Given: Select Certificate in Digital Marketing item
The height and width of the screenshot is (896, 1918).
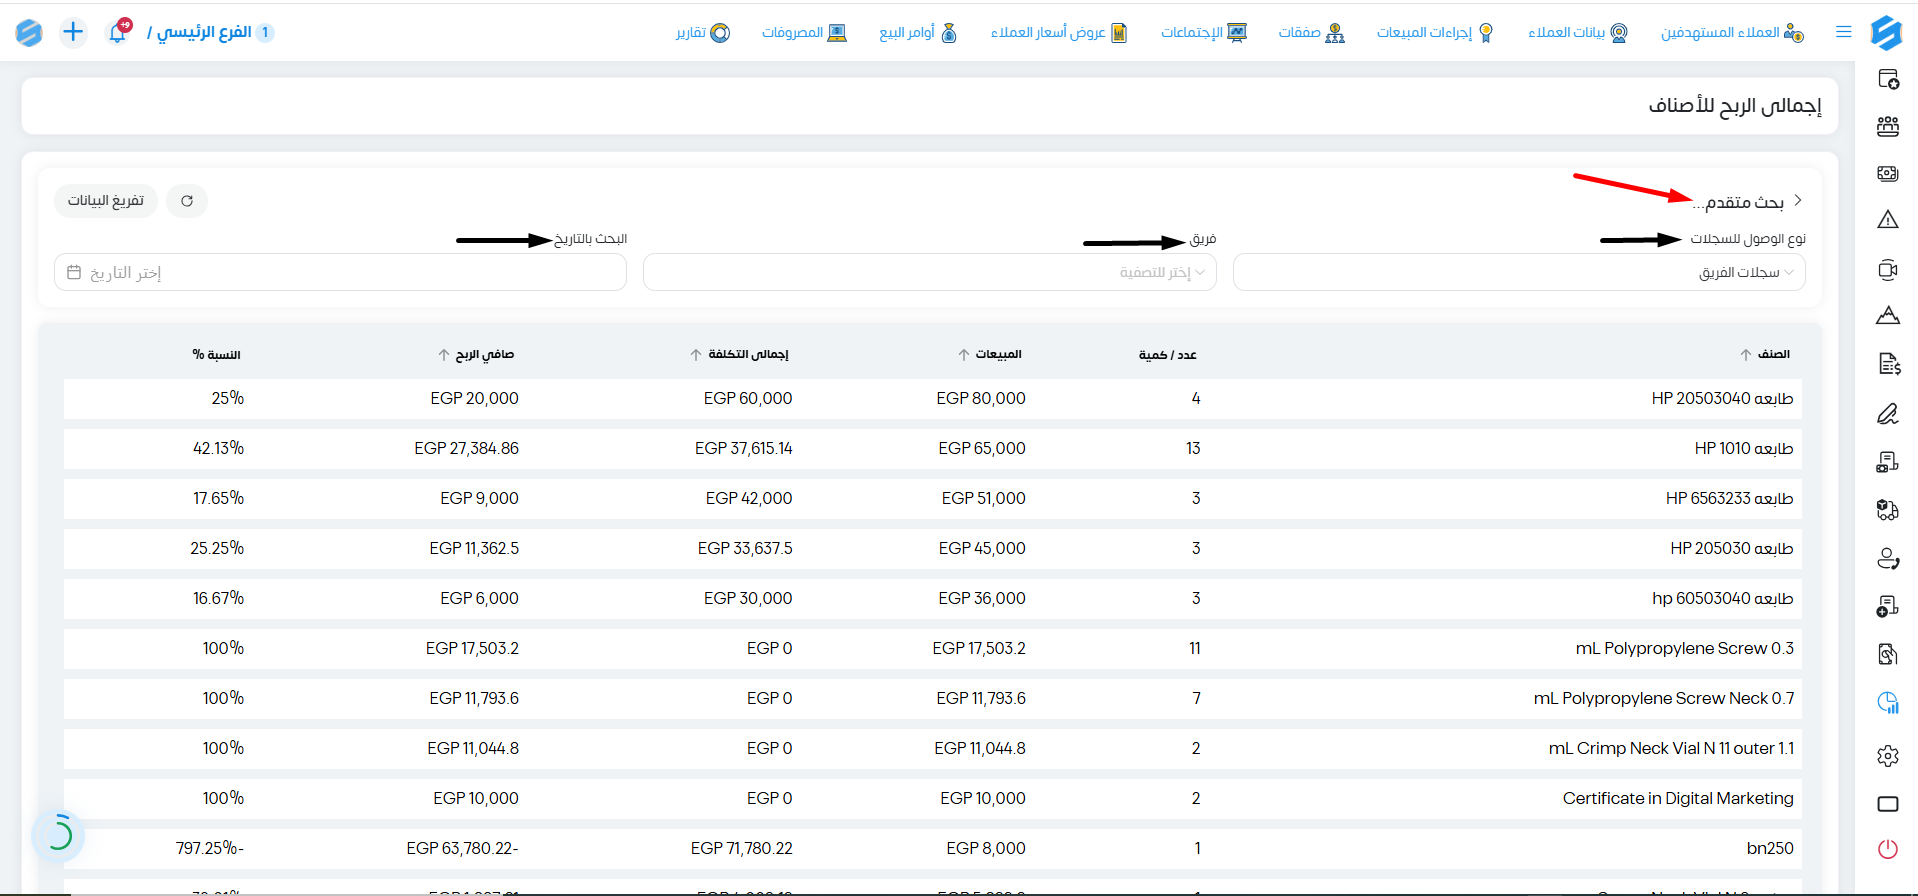Looking at the screenshot, I should point(1678,798).
